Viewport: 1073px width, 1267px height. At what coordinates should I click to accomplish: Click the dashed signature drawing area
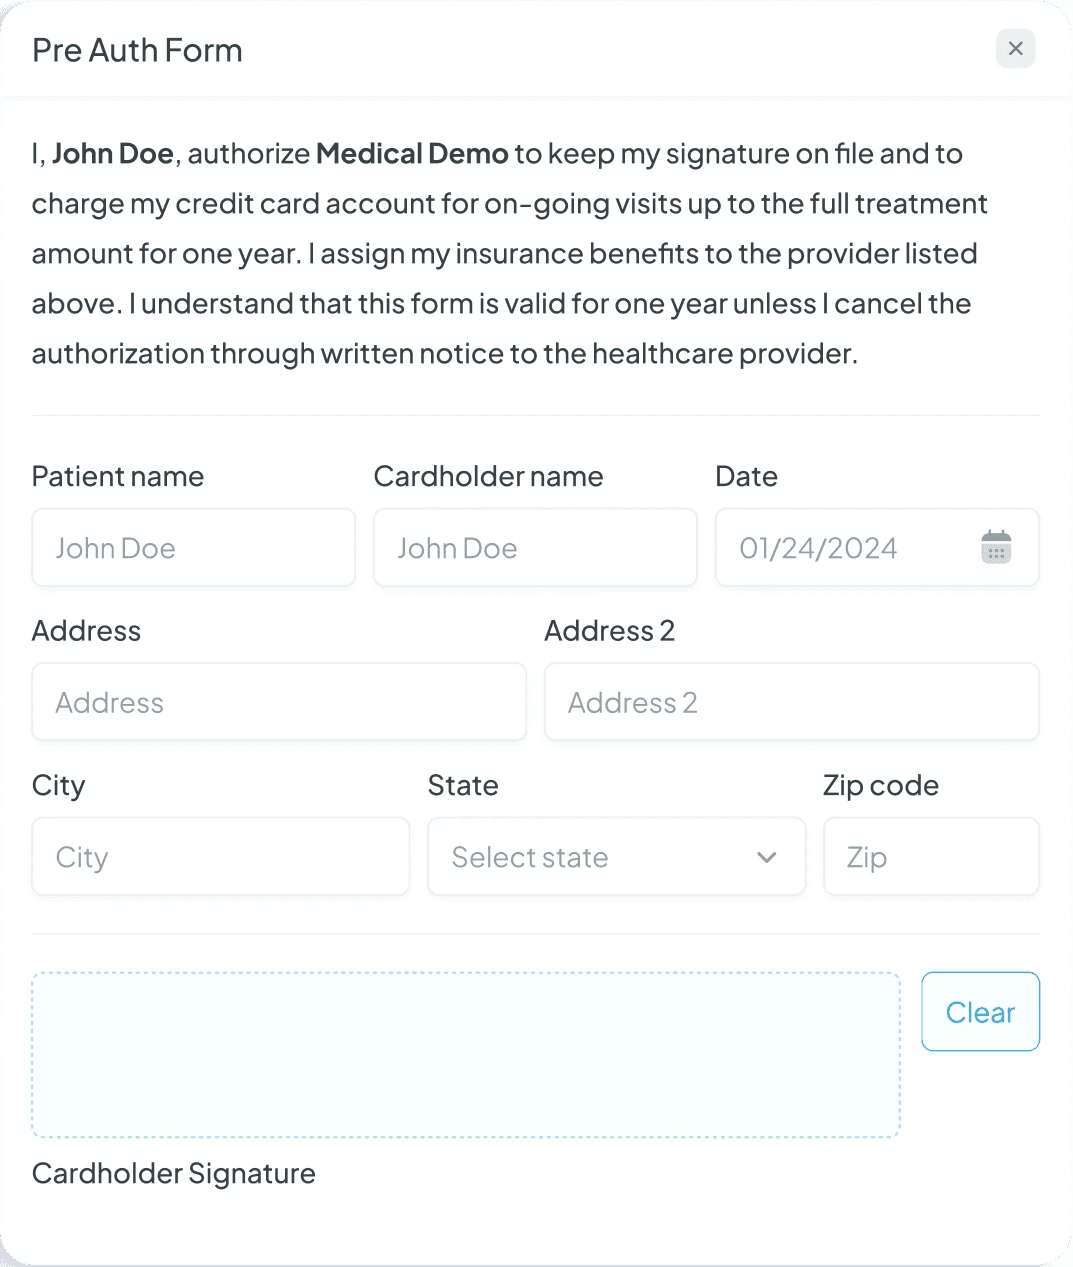point(465,1055)
